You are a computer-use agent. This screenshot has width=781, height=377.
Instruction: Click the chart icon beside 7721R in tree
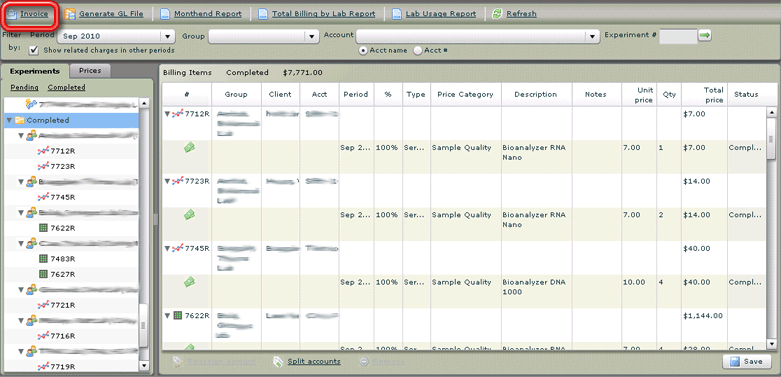click(43, 305)
